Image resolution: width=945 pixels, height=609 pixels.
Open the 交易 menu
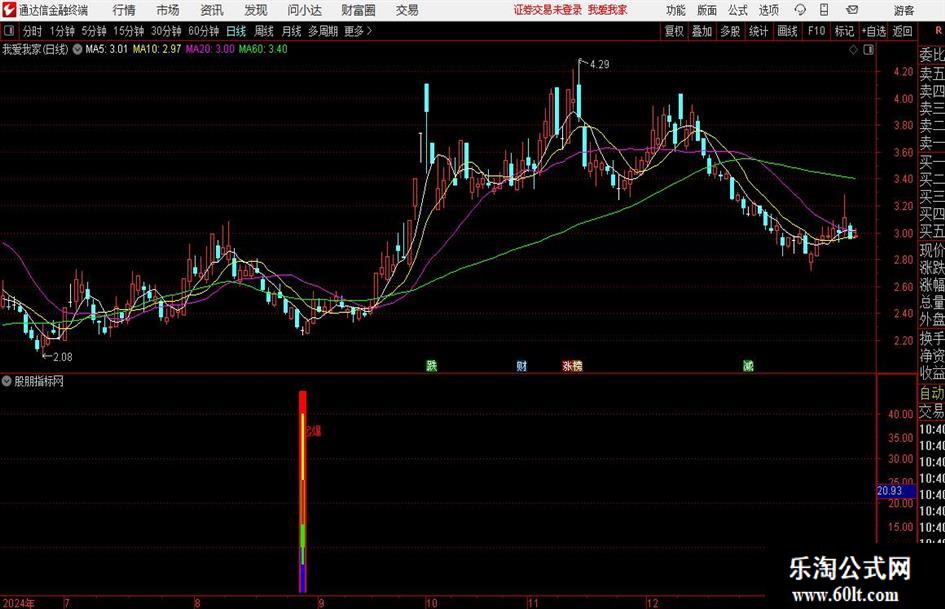point(407,10)
